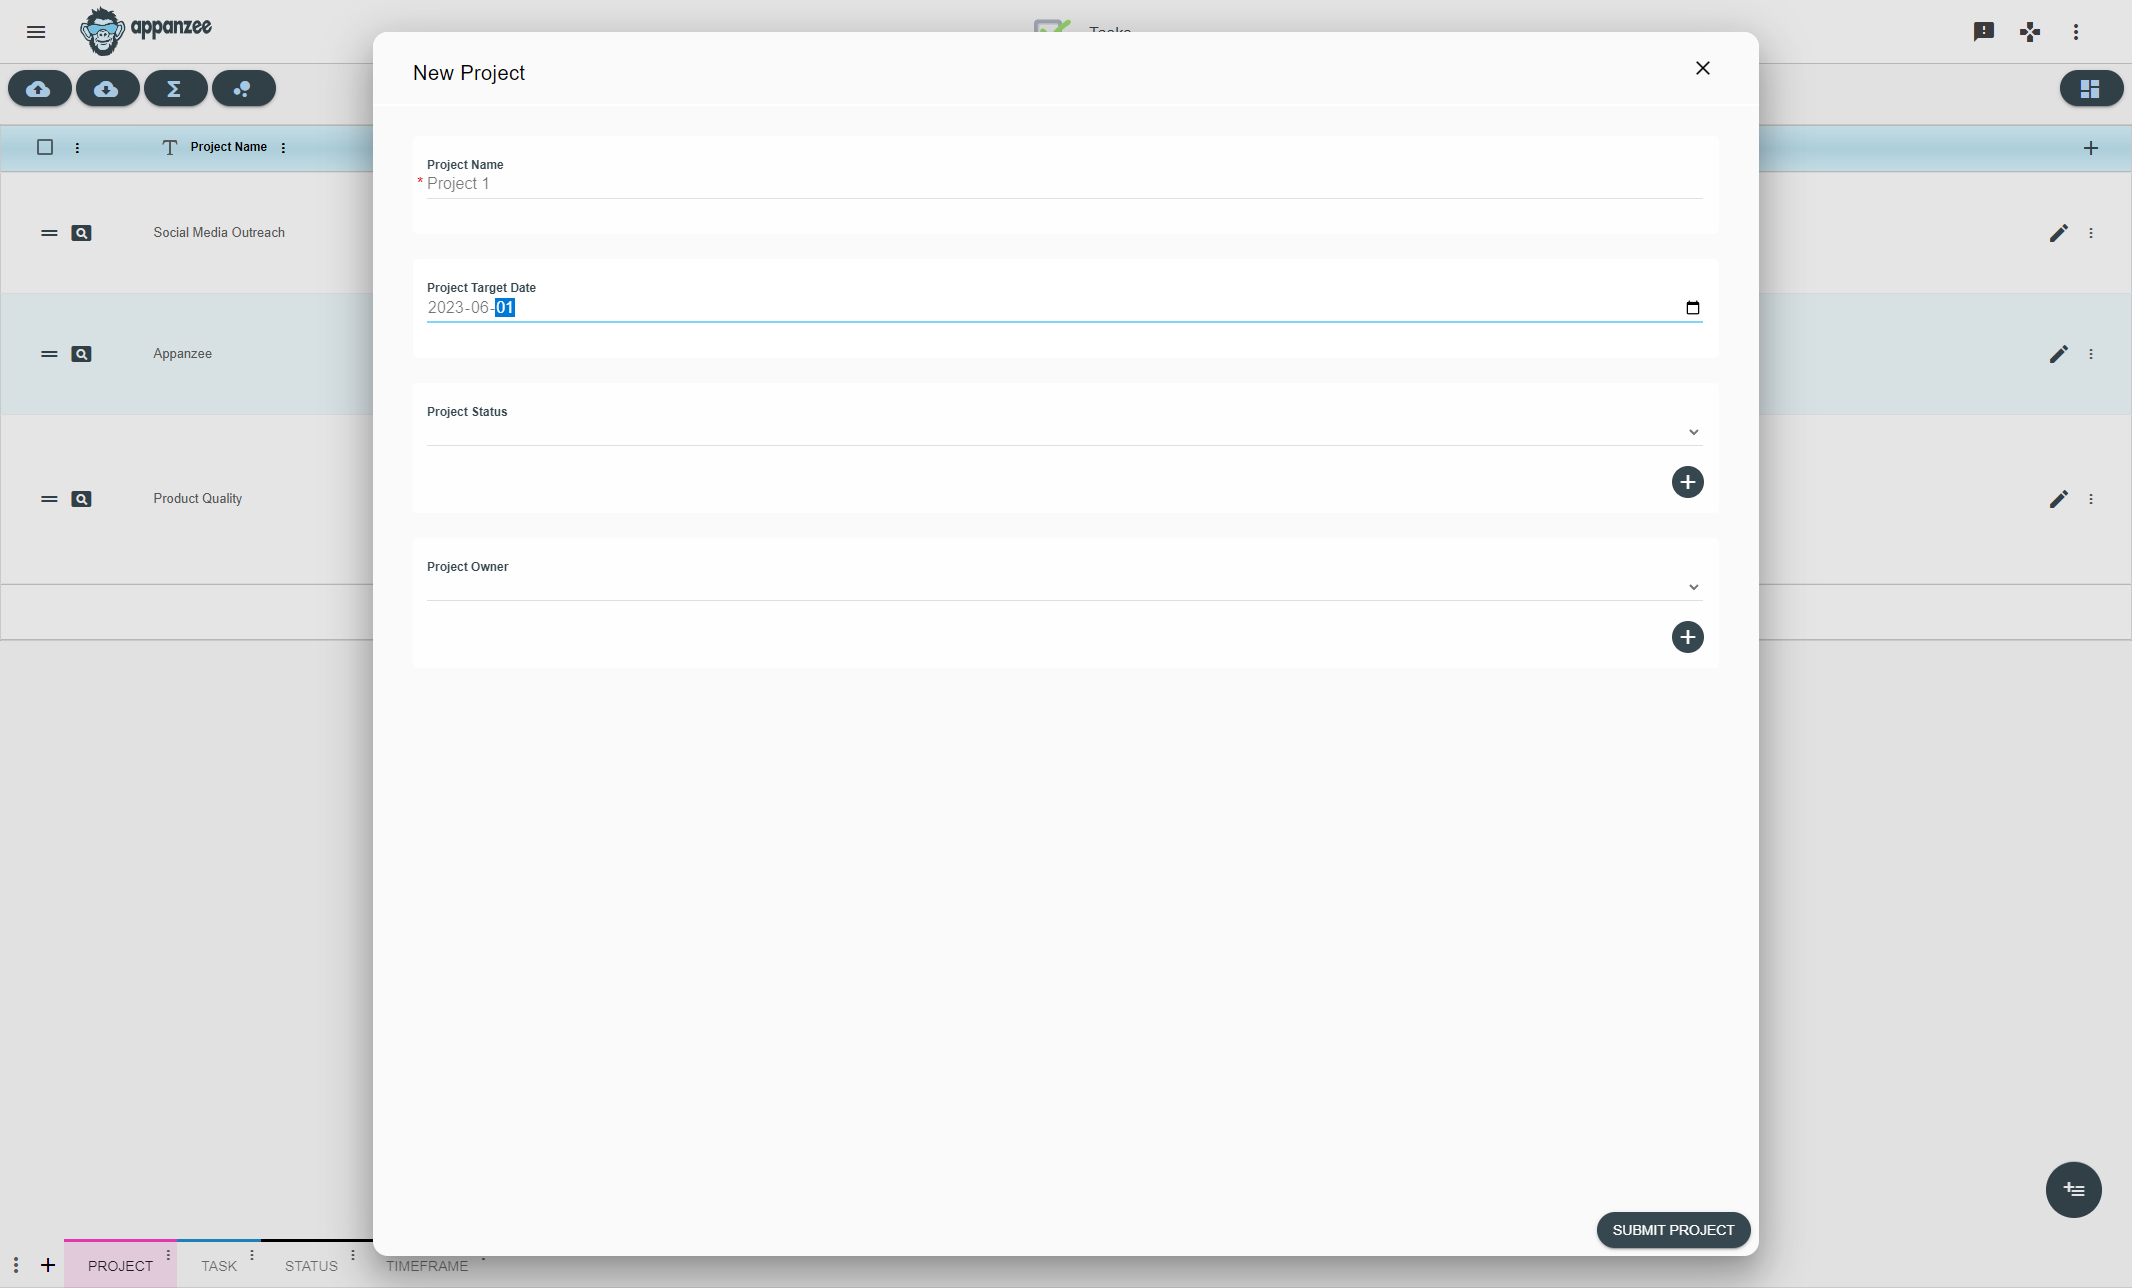Switch to the TASK tab
This screenshot has width=2132, height=1288.
click(219, 1265)
